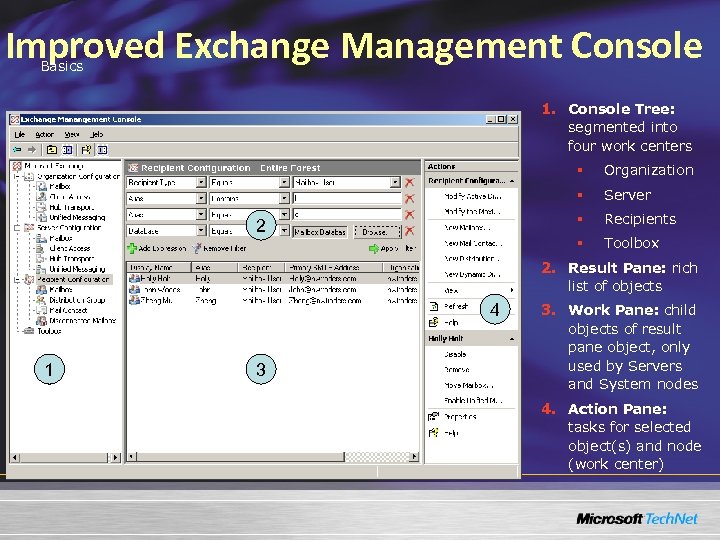720x540 pixels.
Task: Click the Mailbox icon under Recipient Configuration
Action: [x=41, y=290]
